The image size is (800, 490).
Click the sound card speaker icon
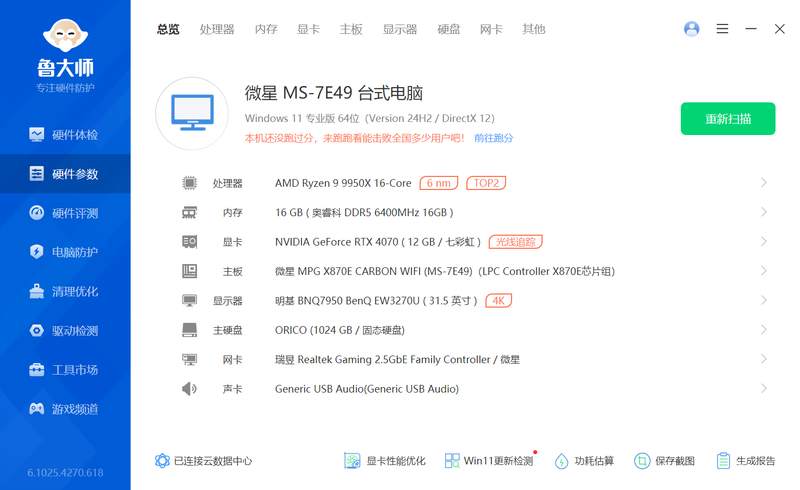(x=189, y=389)
